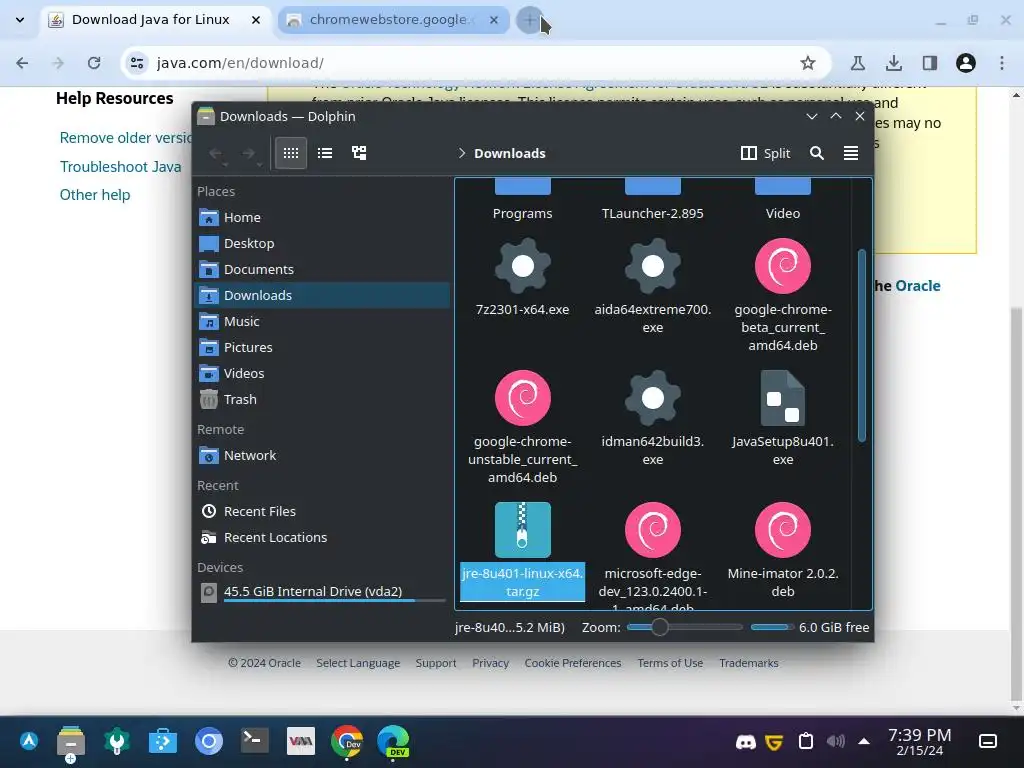Select the TLauncher-2.895 folder
The image size is (1024, 768).
tap(652, 200)
